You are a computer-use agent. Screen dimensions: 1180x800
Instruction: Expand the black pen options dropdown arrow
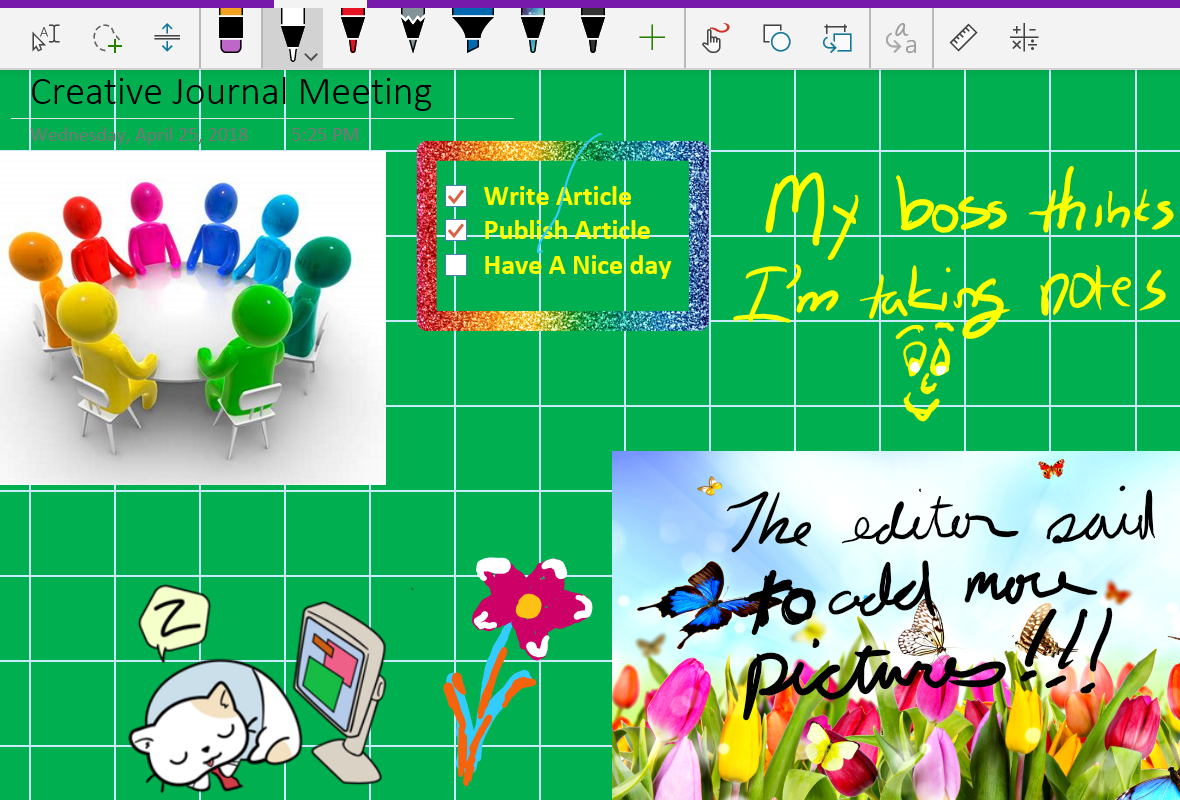[x=311, y=56]
